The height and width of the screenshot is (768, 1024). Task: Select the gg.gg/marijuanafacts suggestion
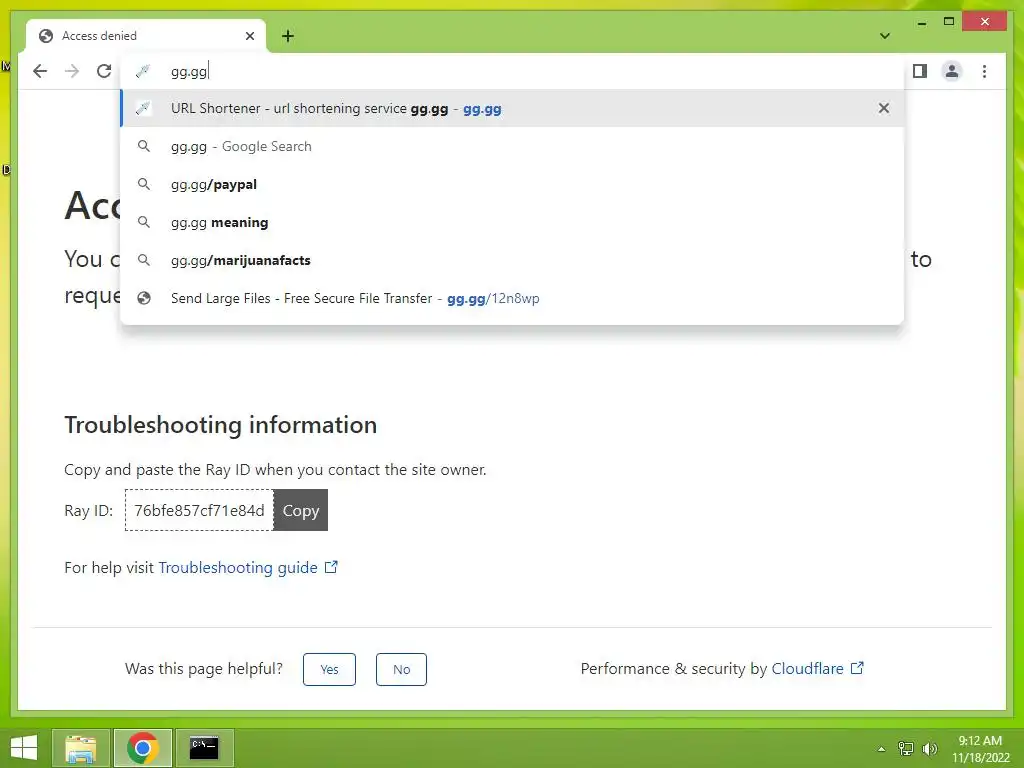(x=512, y=260)
